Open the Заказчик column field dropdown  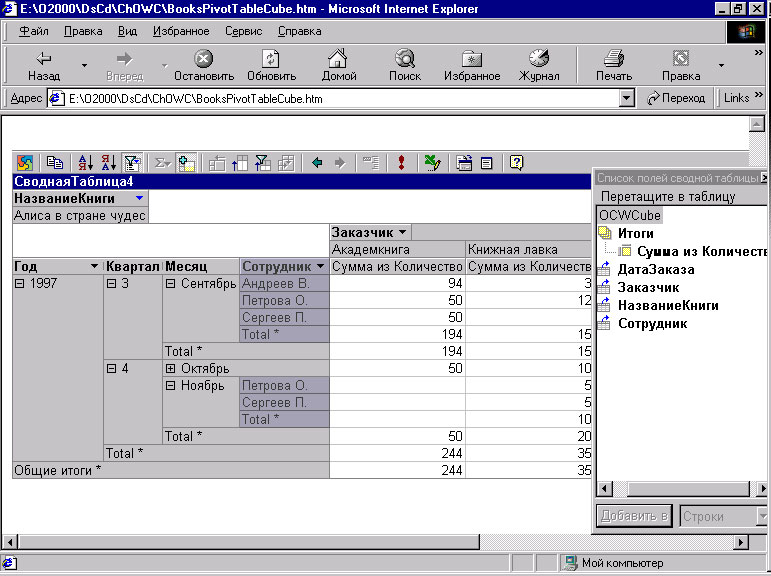coord(402,232)
